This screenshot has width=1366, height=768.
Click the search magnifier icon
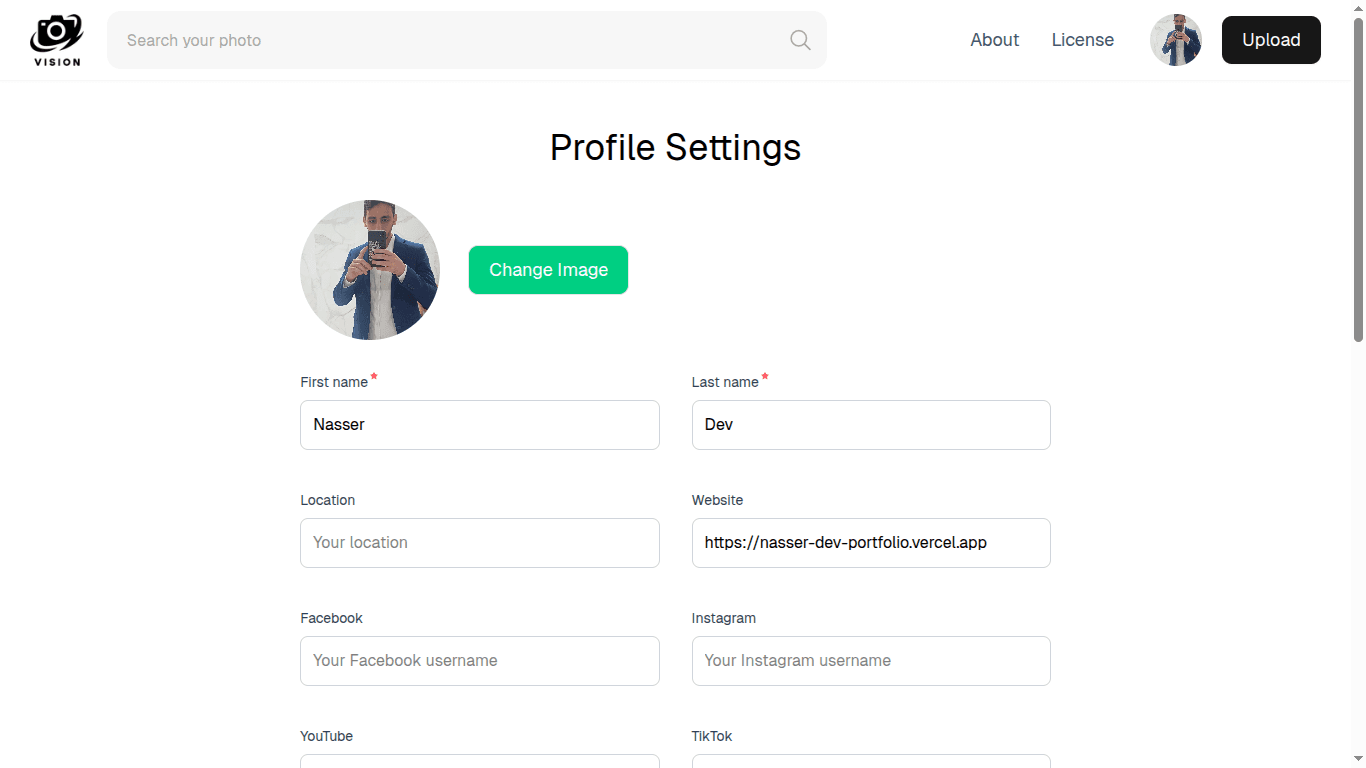[799, 40]
